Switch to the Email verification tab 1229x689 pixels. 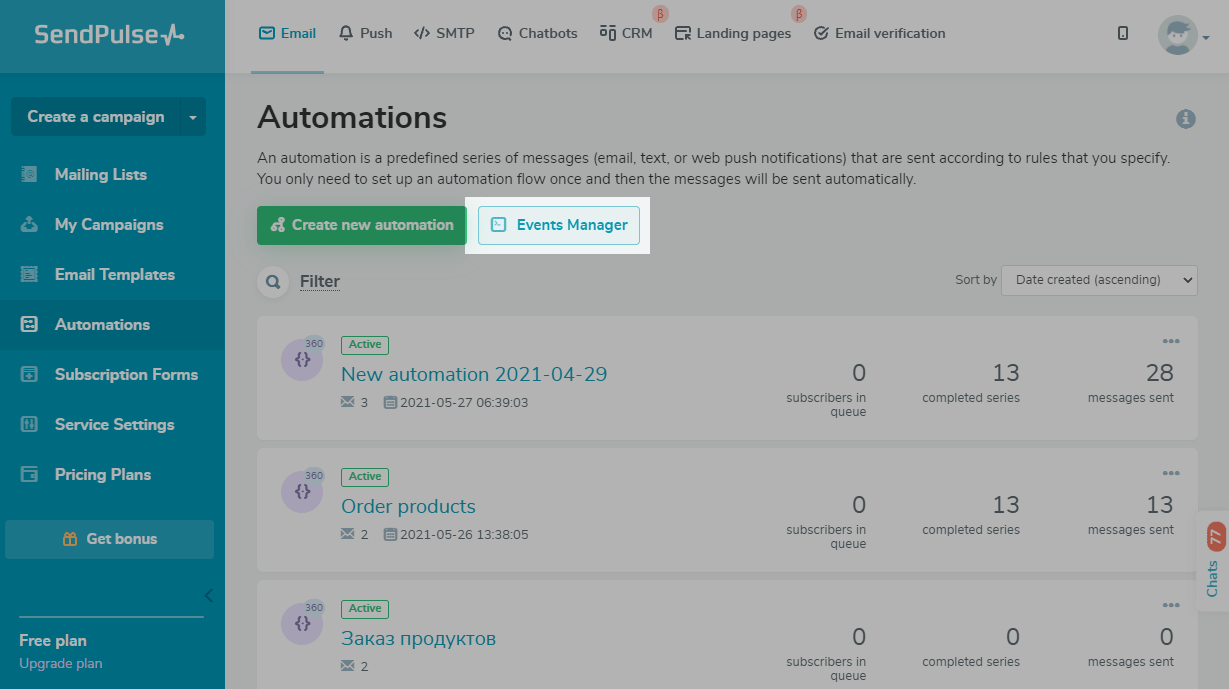tap(879, 33)
